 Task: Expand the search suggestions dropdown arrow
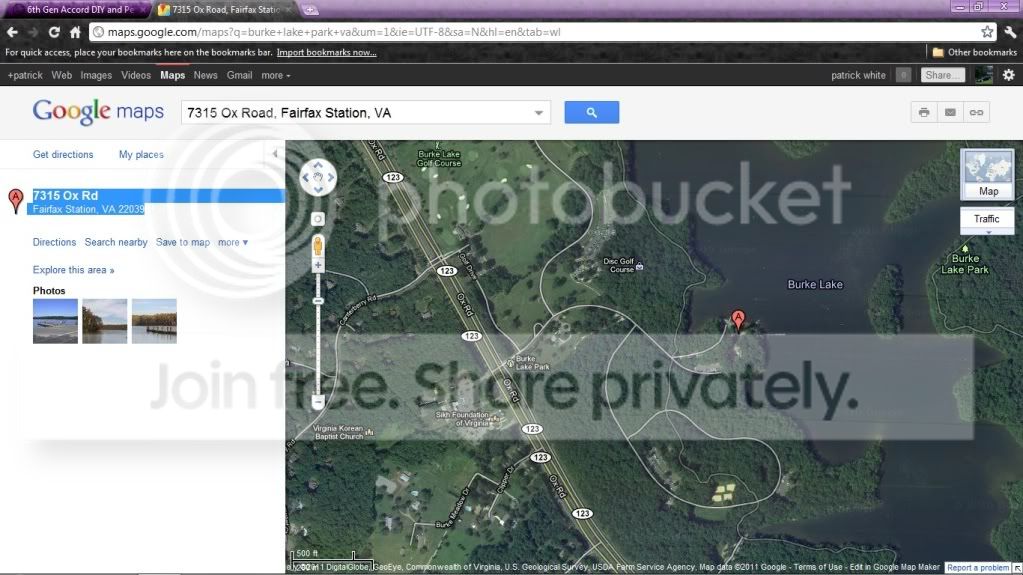[x=538, y=112]
